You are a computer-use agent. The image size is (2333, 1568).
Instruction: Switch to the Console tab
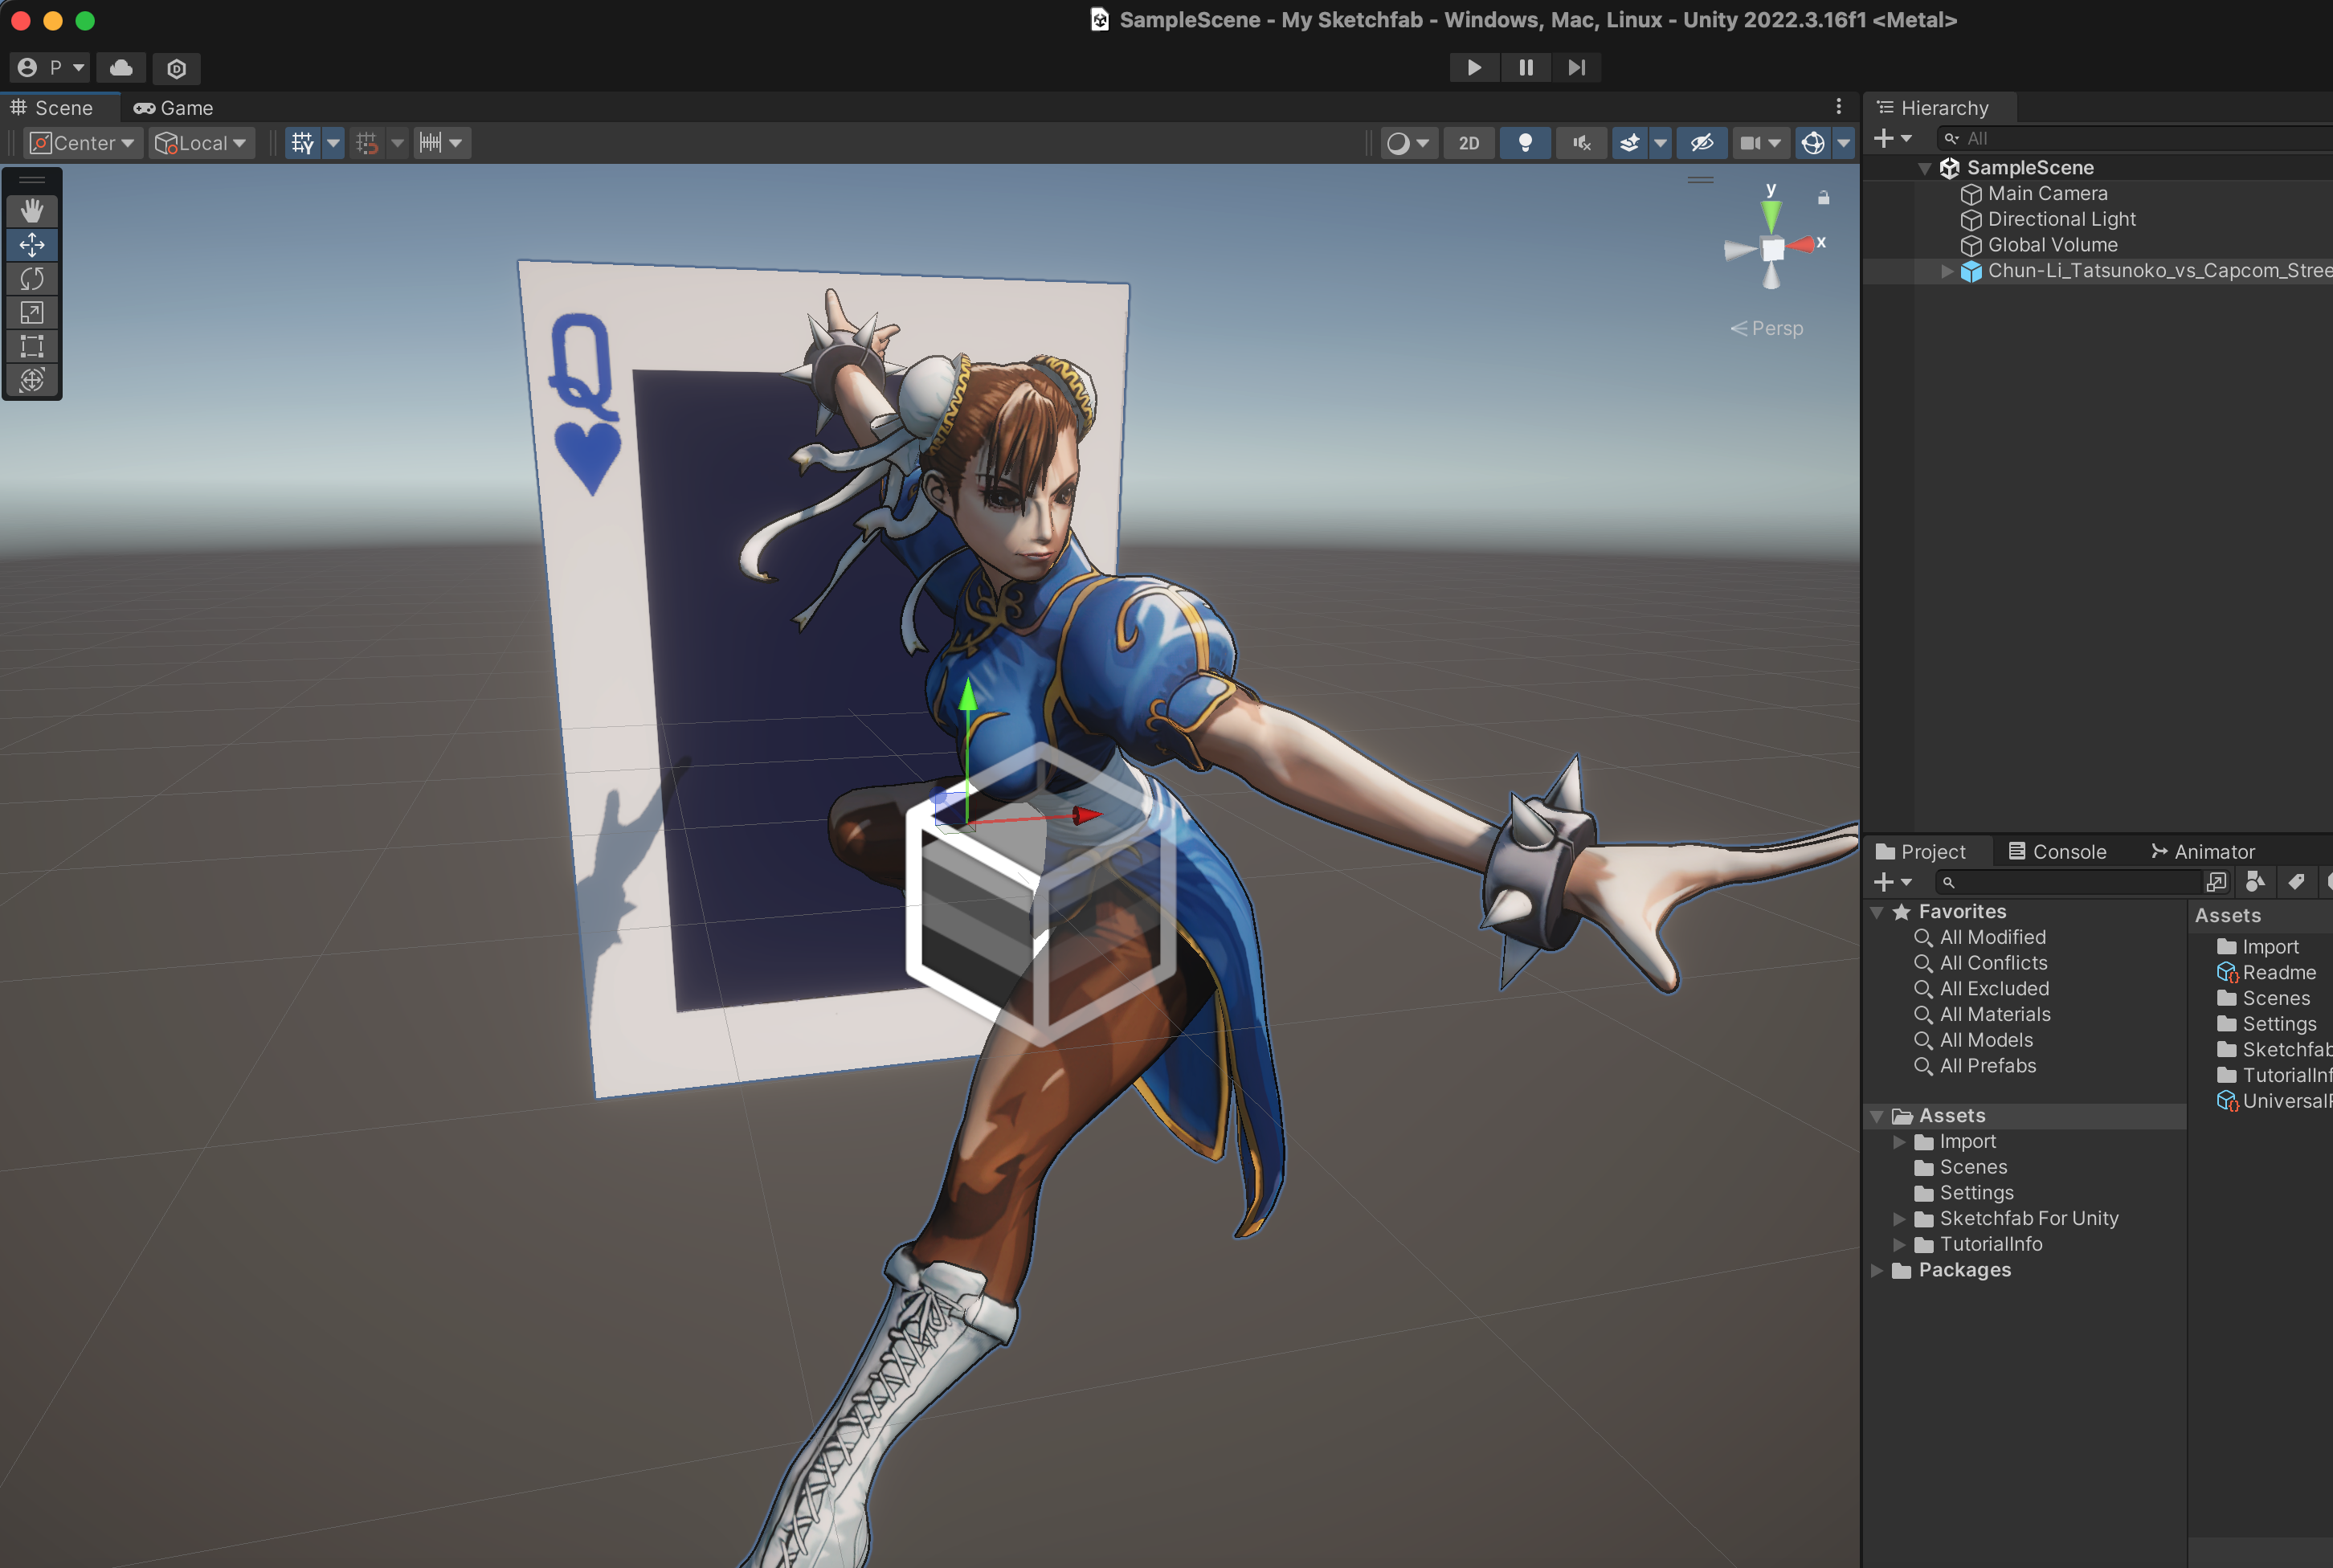coord(2057,851)
